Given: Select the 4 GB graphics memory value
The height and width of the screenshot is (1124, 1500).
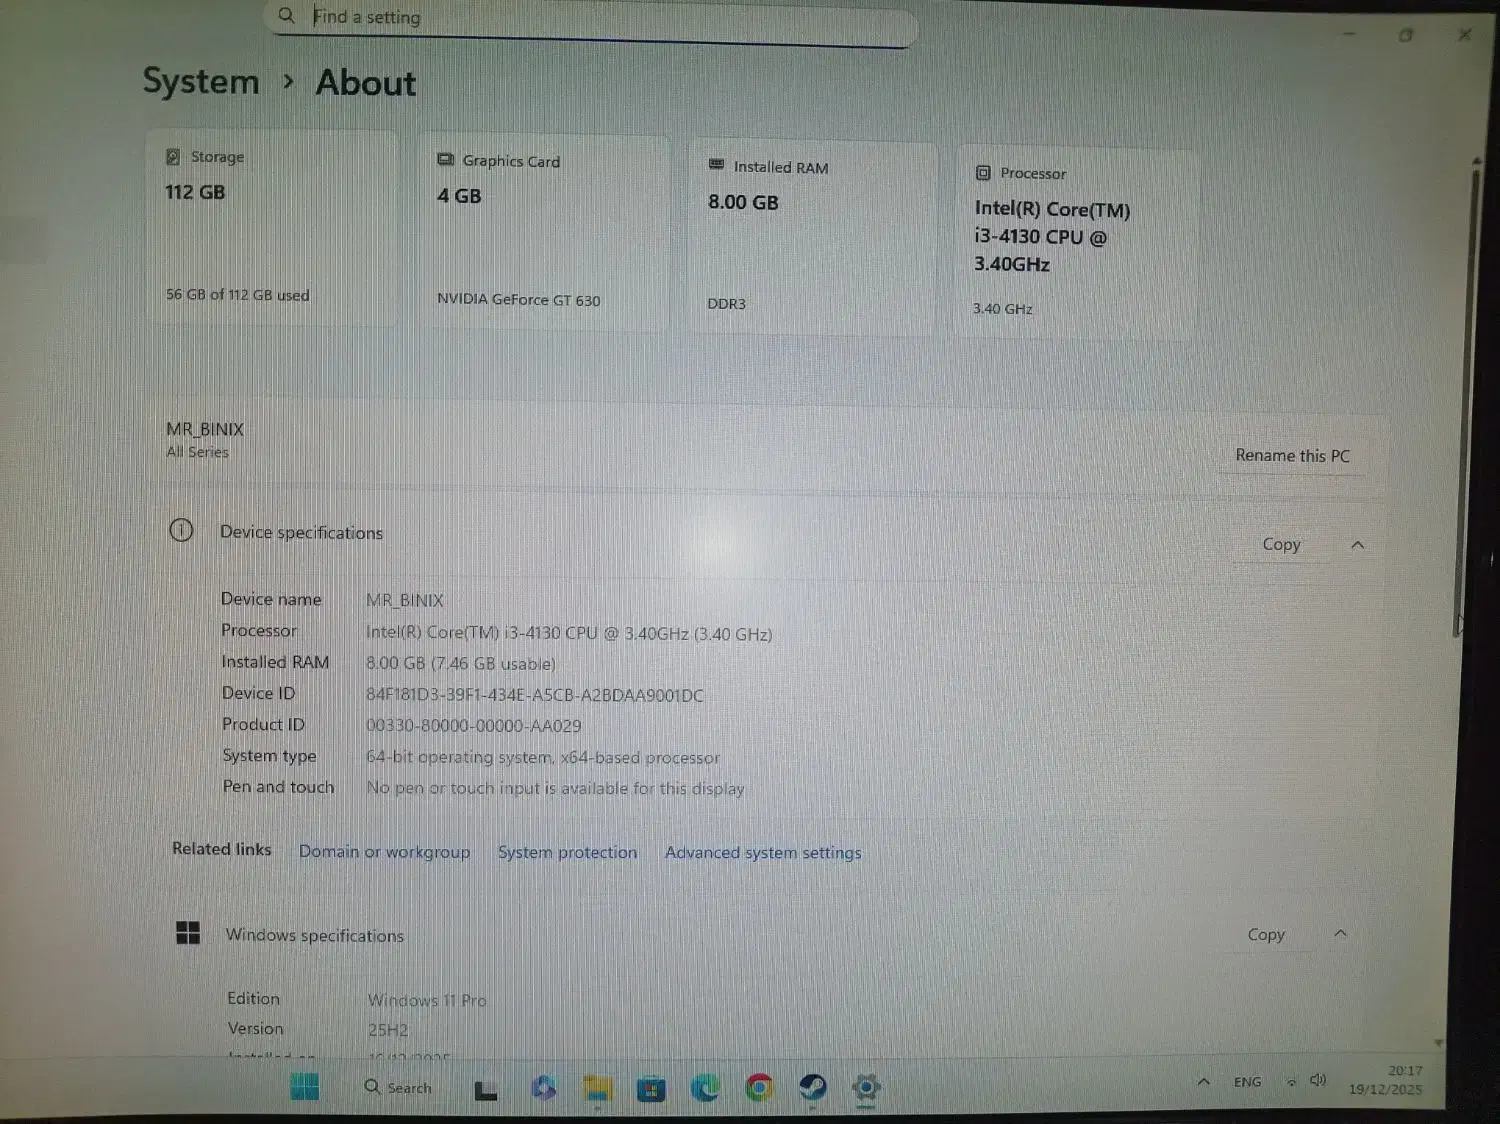Looking at the screenshot, I should point(459,196).
